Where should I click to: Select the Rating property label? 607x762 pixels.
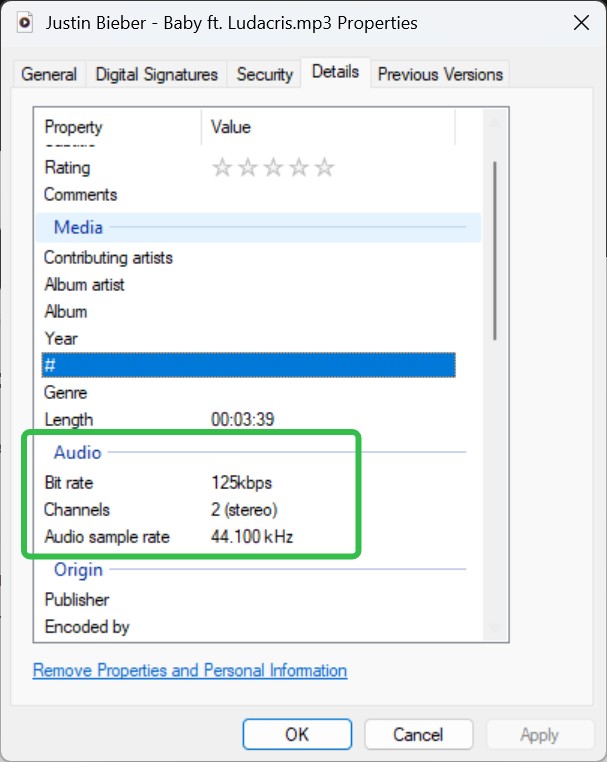[x=67, y=168]
